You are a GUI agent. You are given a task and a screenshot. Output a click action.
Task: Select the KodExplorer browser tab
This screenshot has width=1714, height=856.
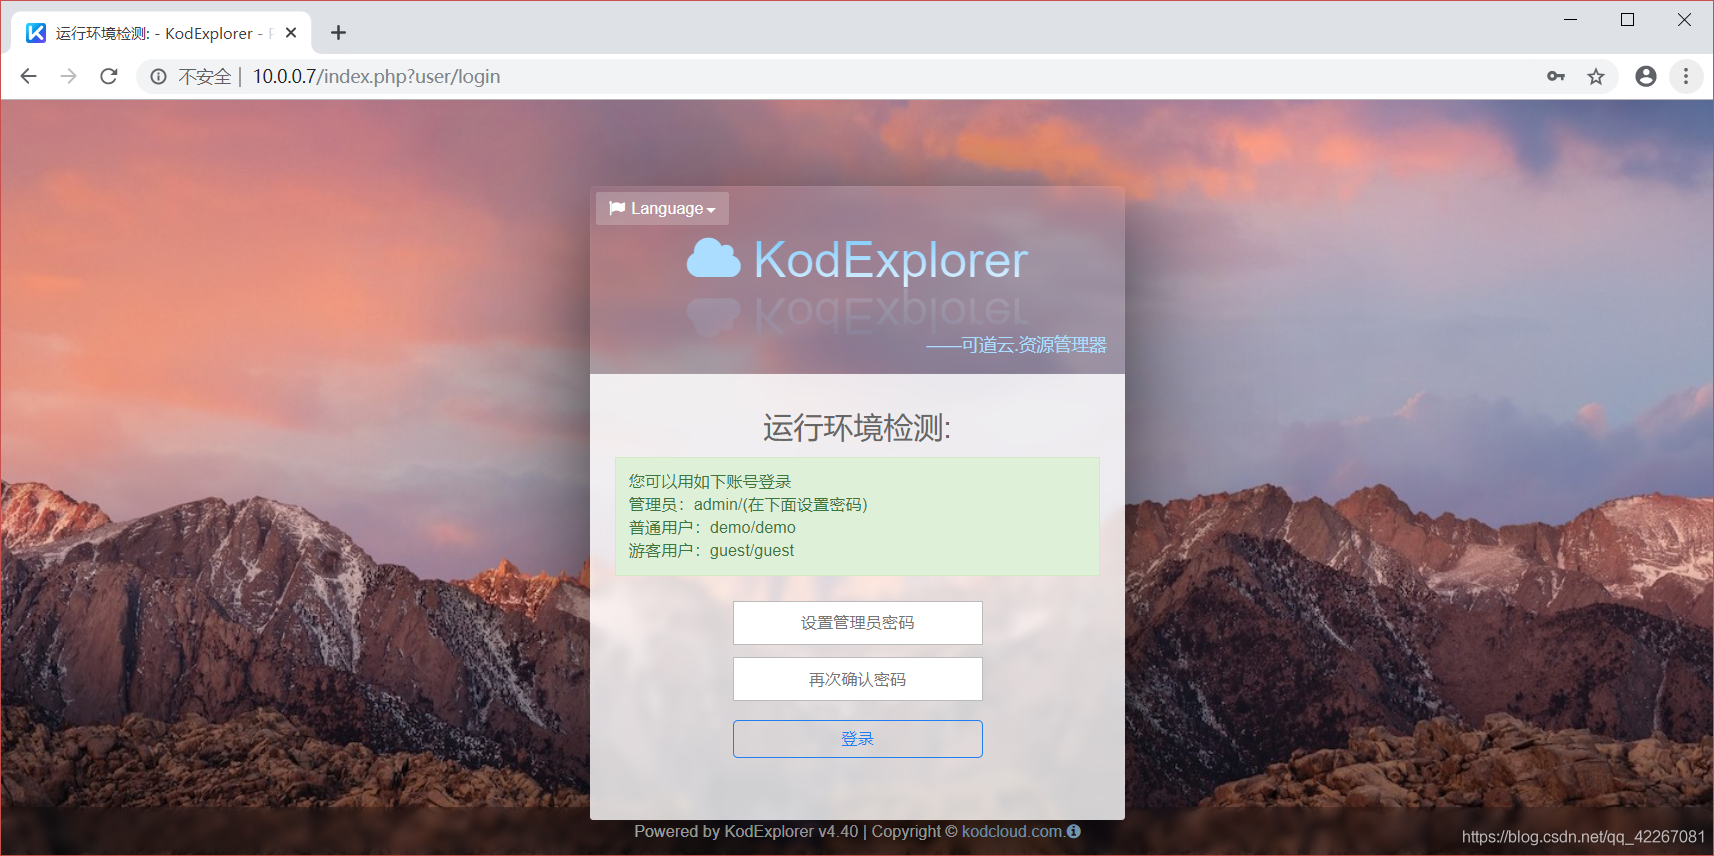(x=161, y=33)
